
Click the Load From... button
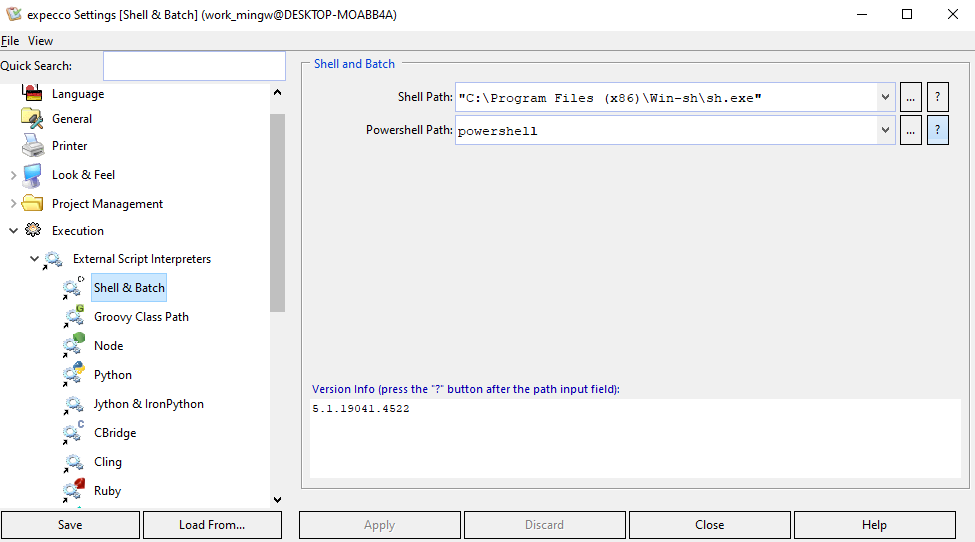pyautogui.click(x=212, y=525)
